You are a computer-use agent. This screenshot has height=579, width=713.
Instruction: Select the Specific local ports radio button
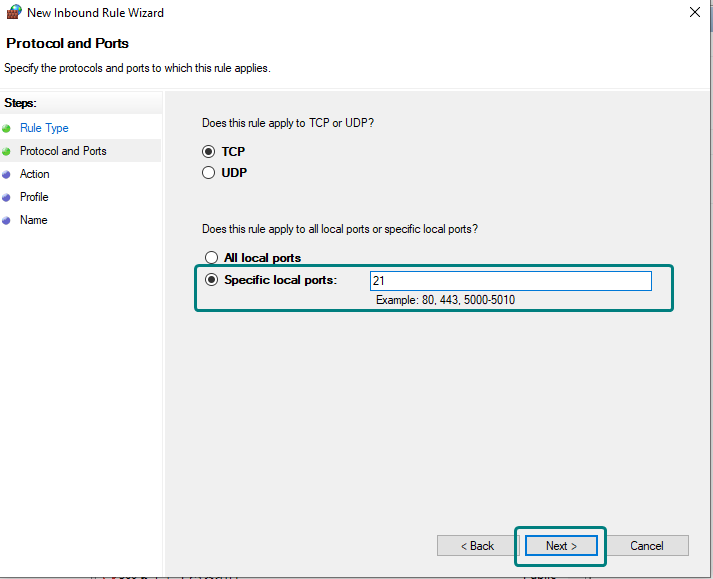(x=211, y=280)
